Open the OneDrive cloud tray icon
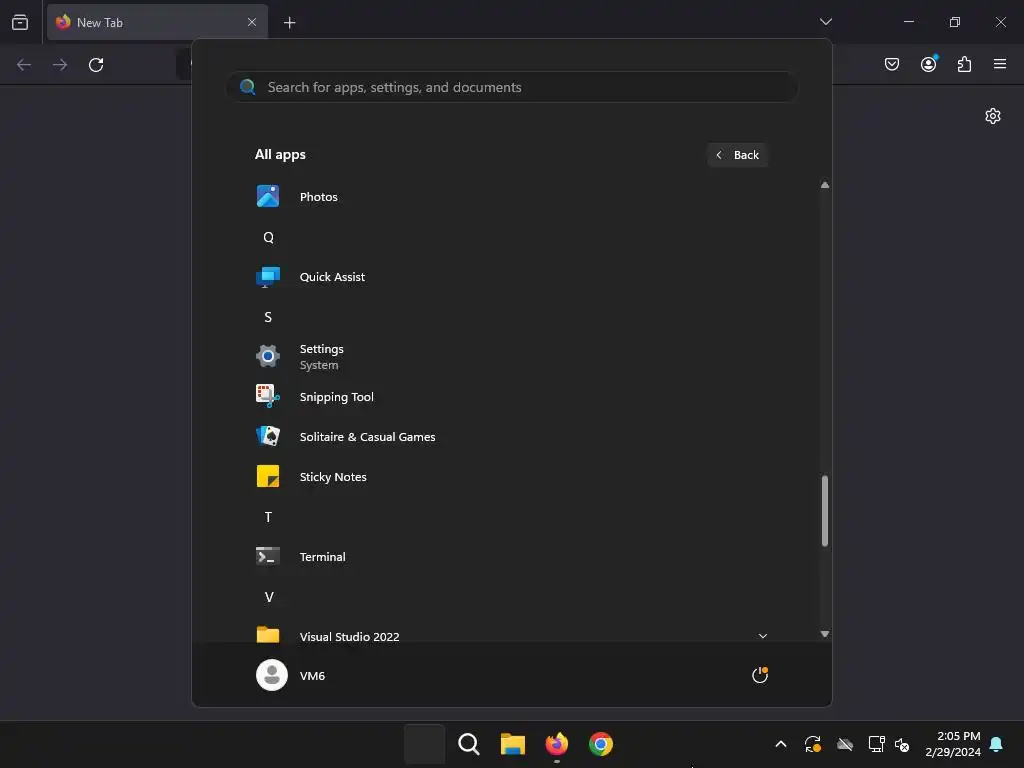This screenshot has width=1024, height=768. click(845, 744)
